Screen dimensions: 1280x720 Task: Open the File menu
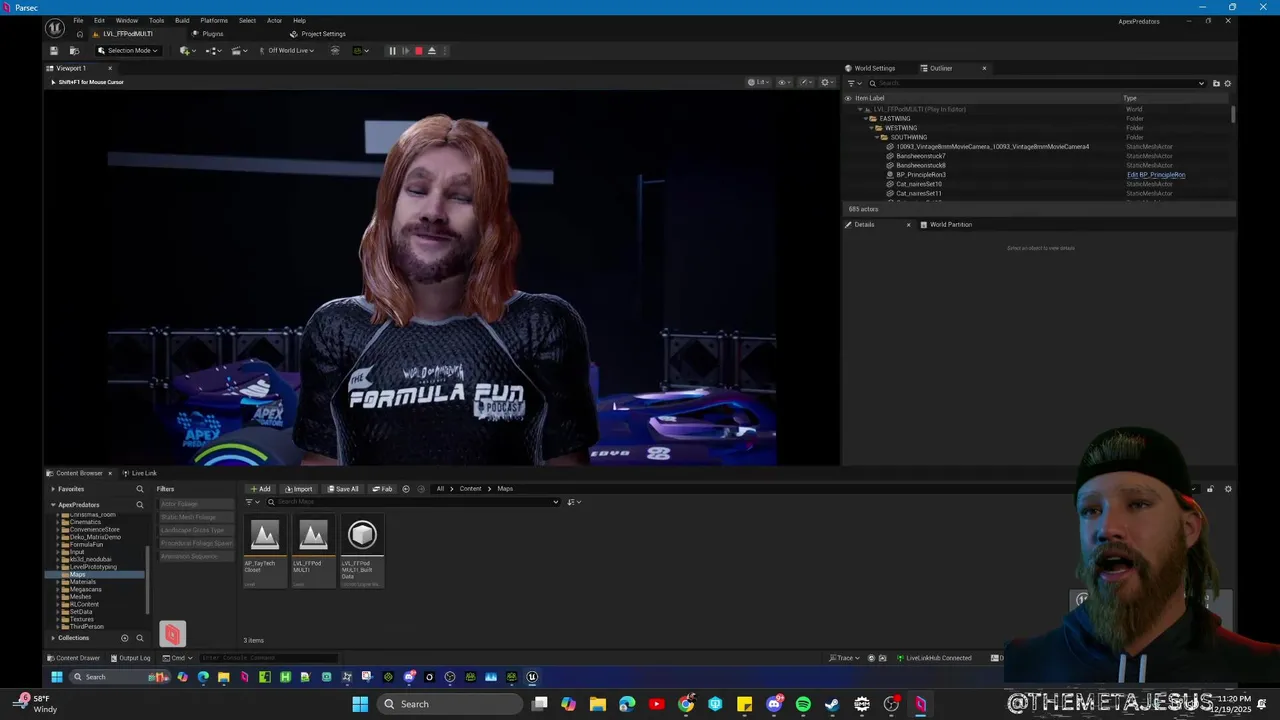[78, 20]
